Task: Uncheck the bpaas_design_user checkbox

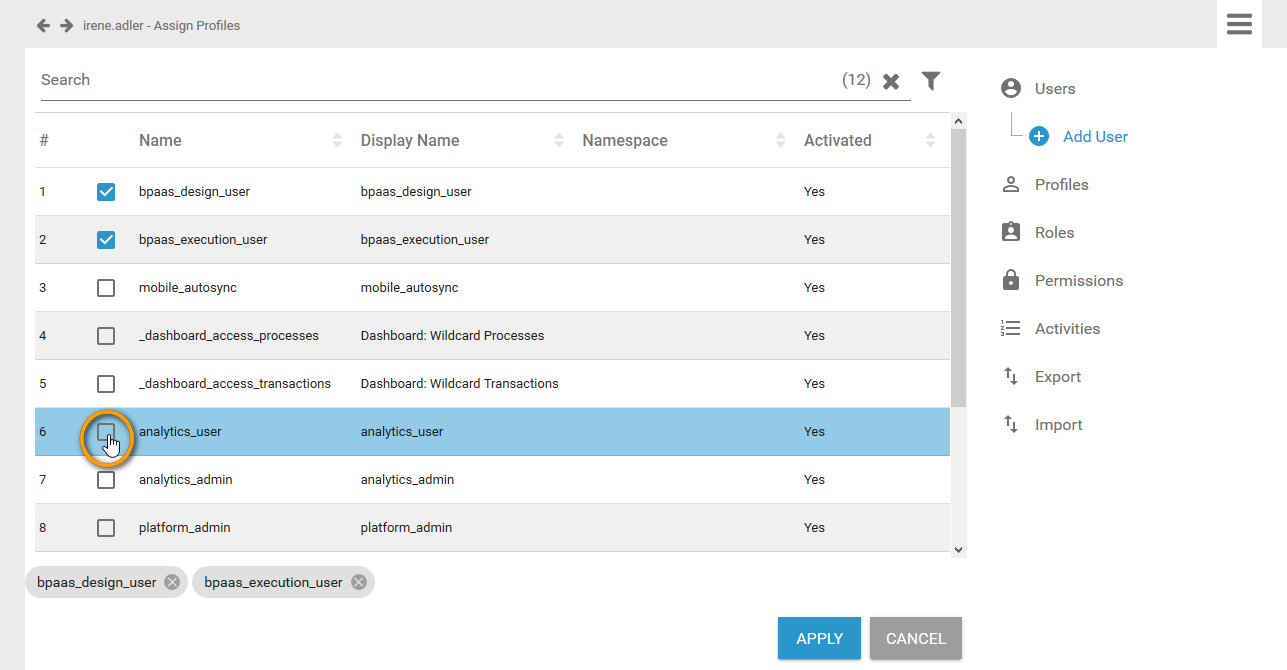Action: (x=106, y=192)
